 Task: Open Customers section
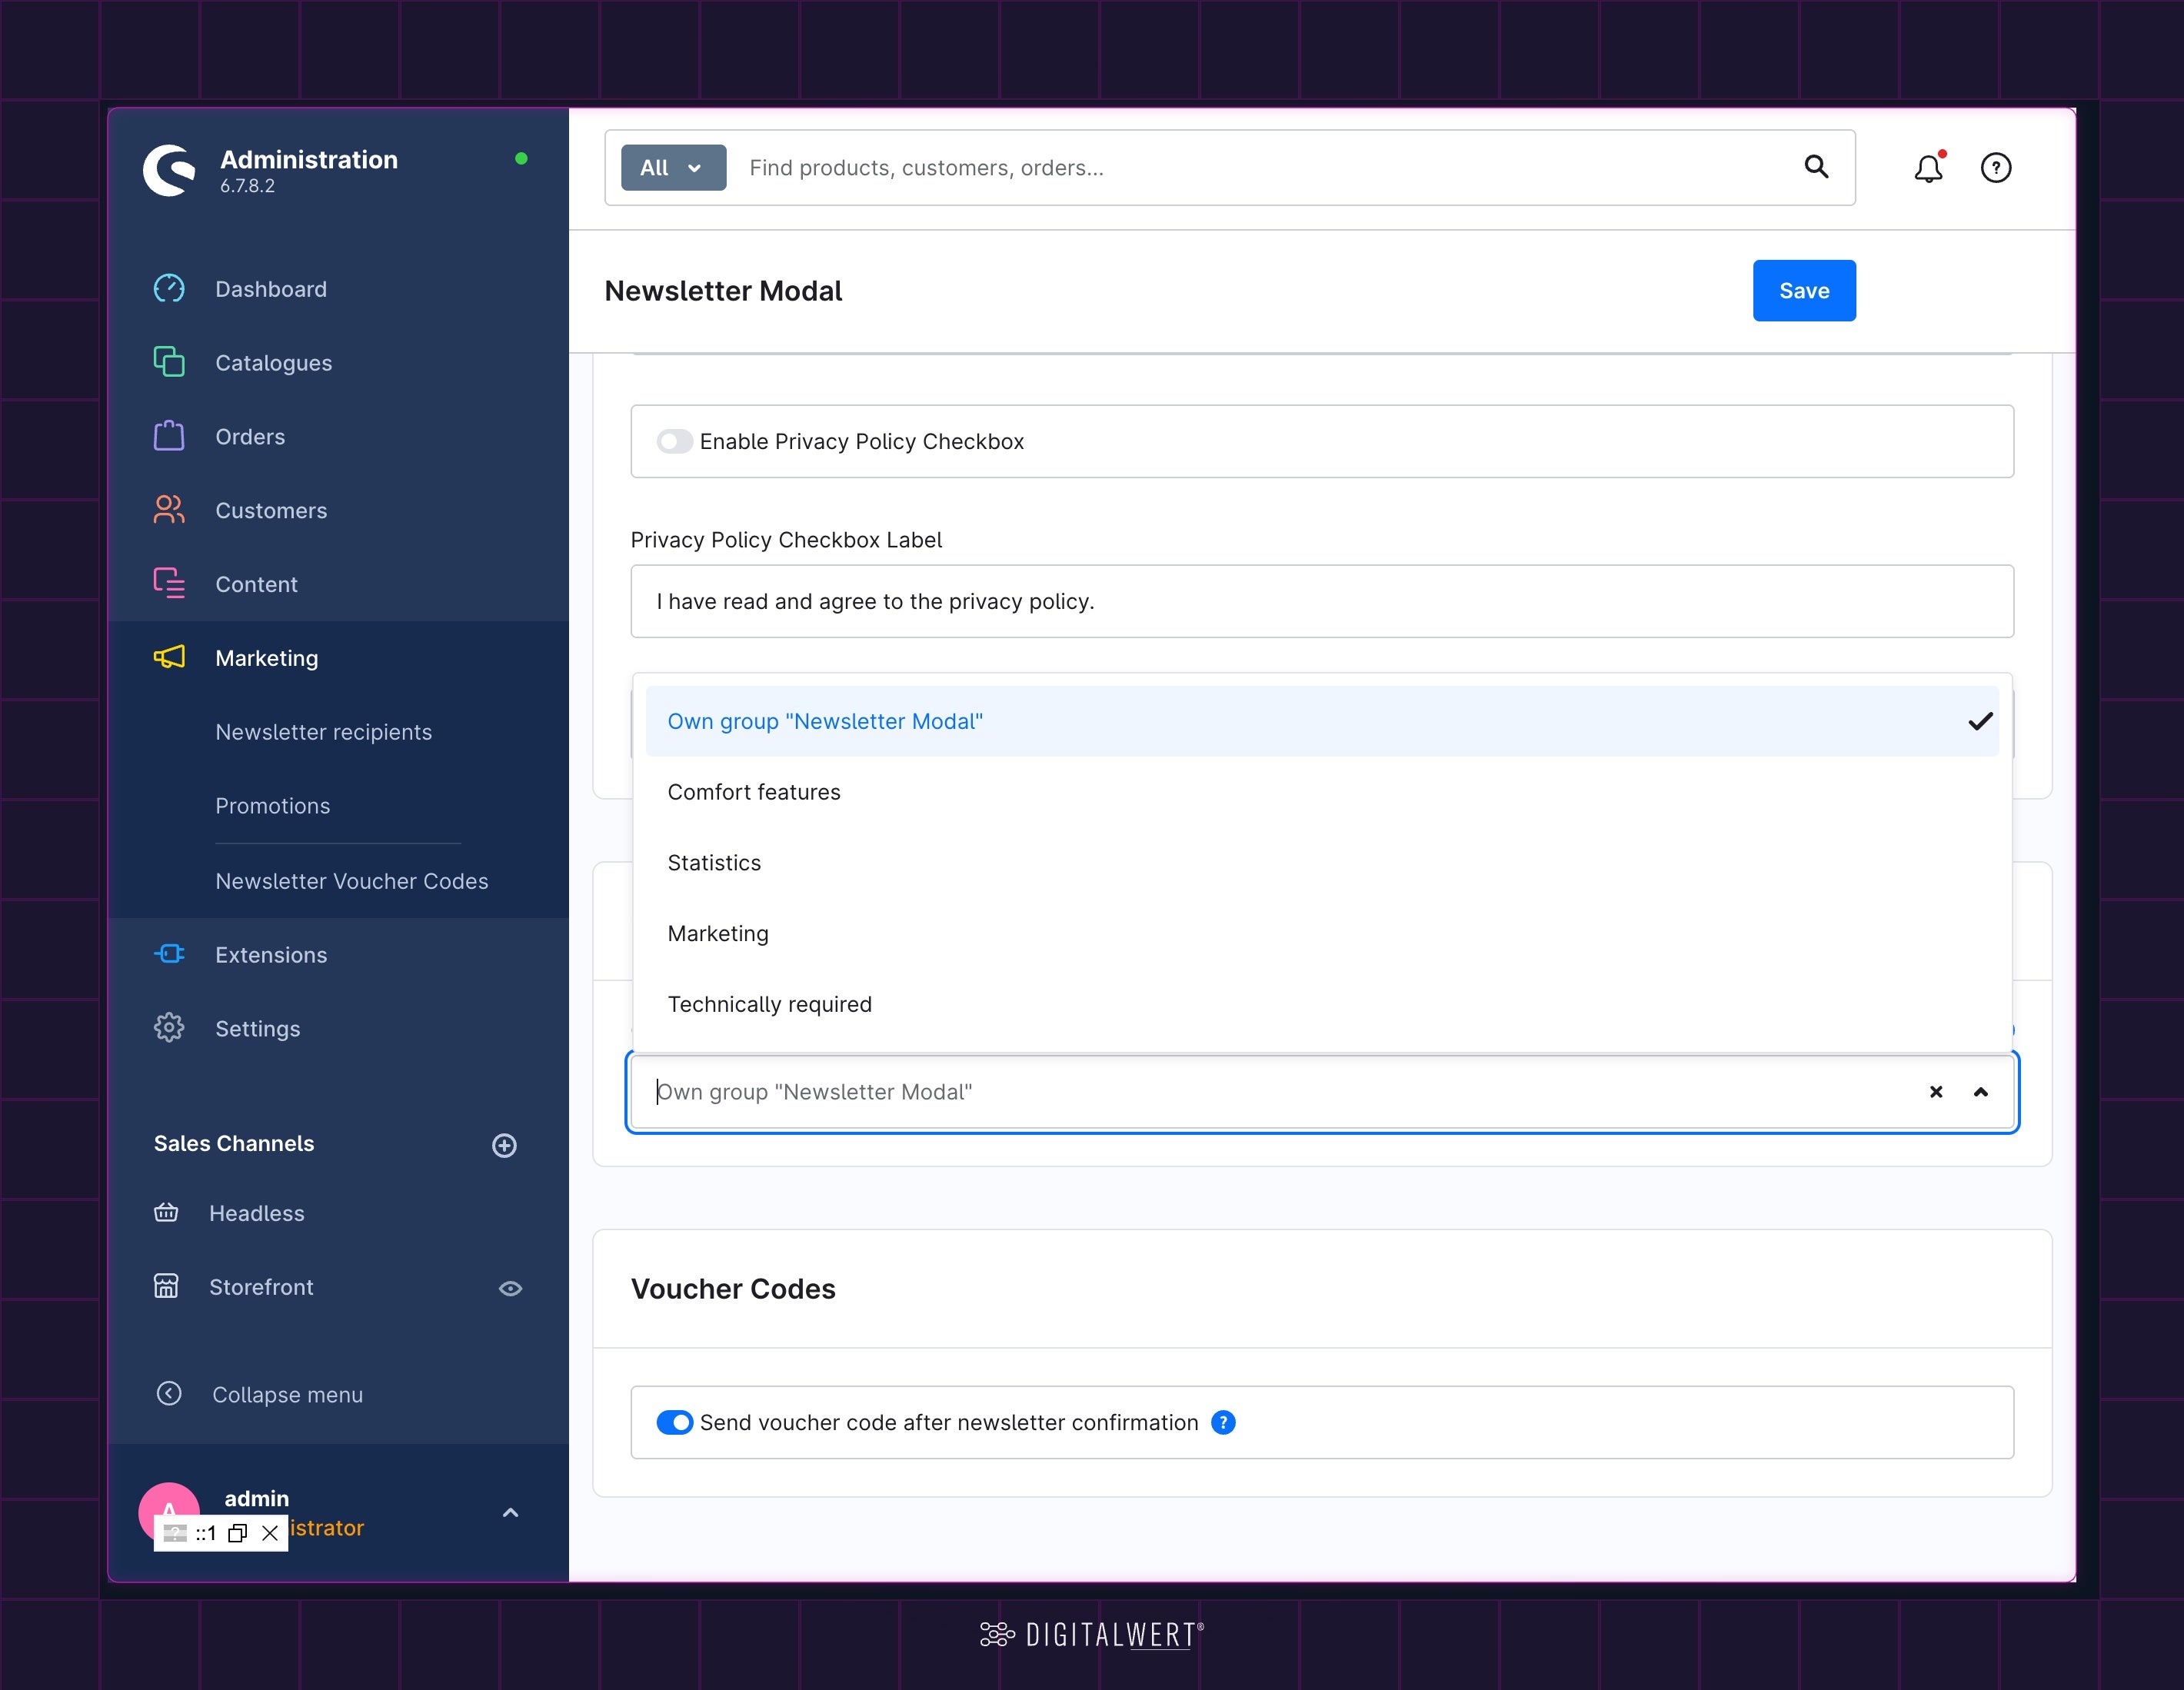tap(271, 510)
